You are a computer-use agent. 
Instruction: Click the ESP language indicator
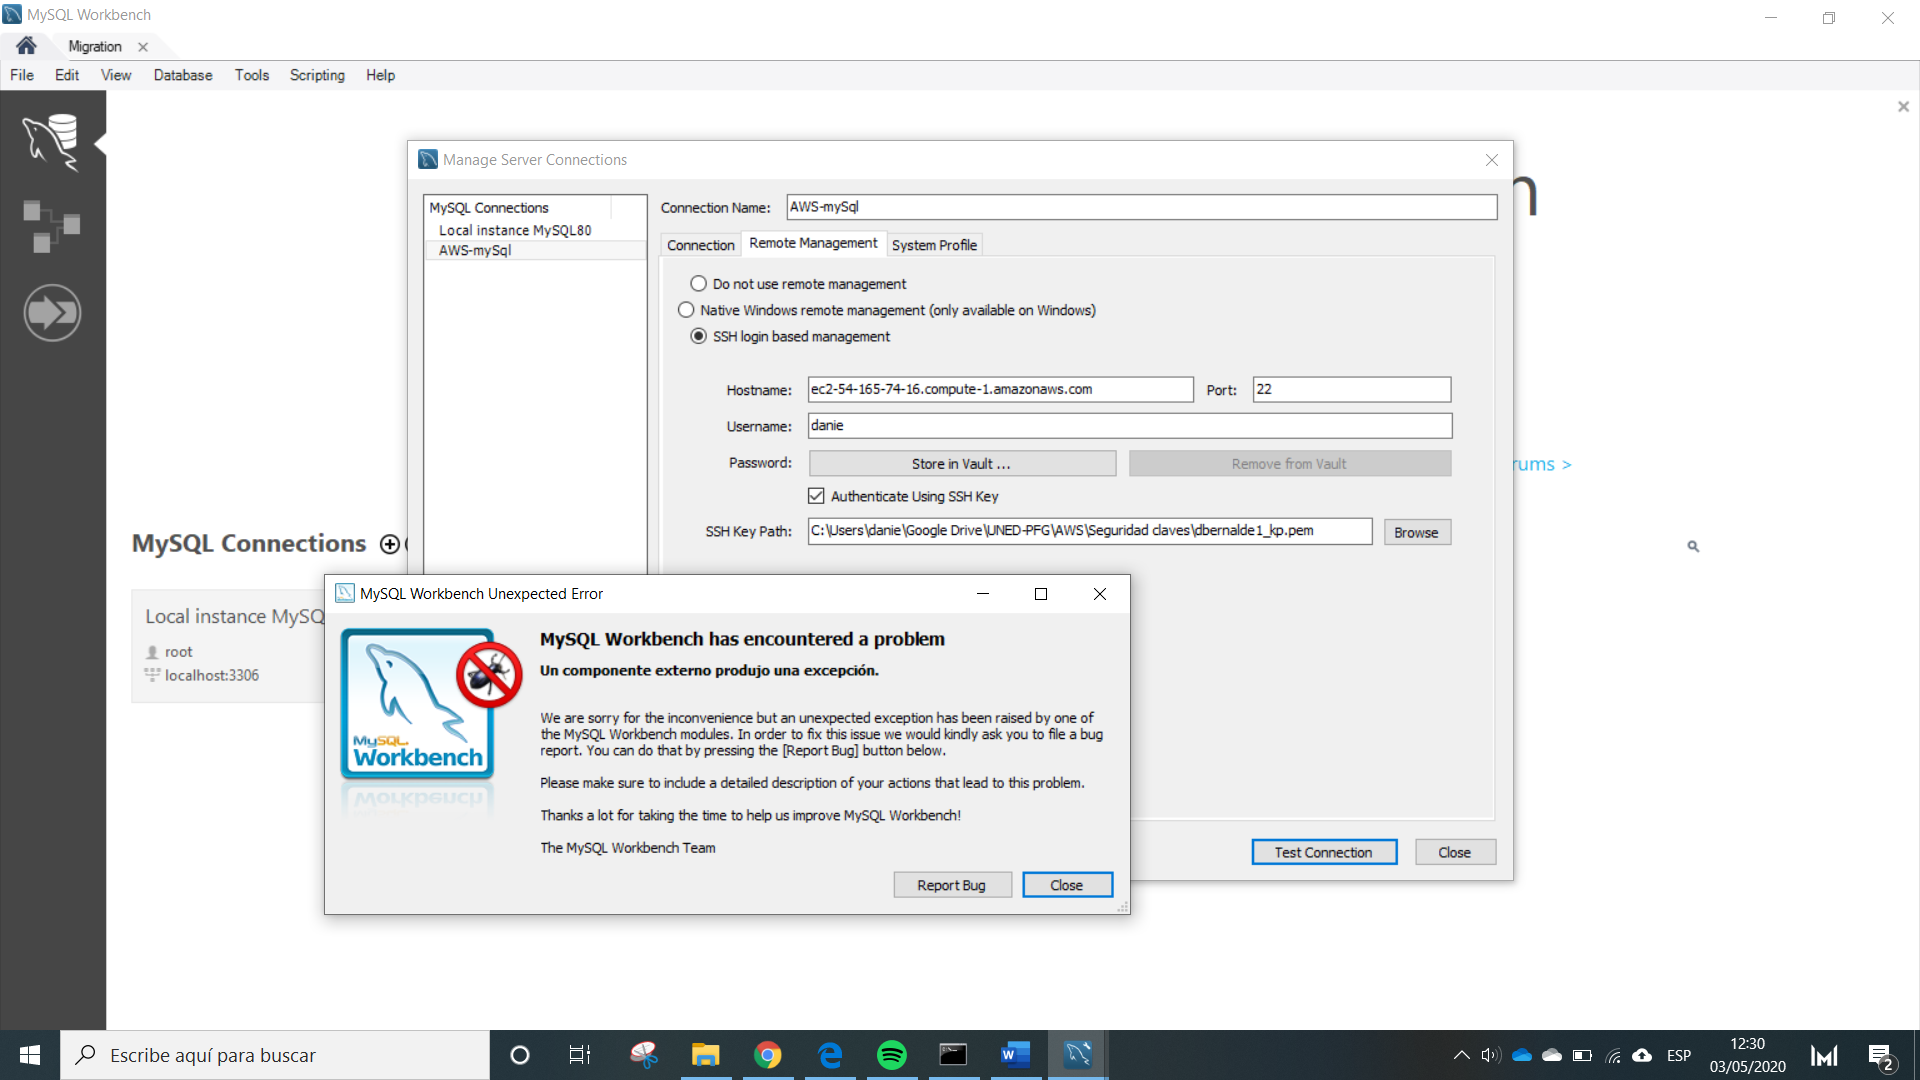(1679, 1055)
